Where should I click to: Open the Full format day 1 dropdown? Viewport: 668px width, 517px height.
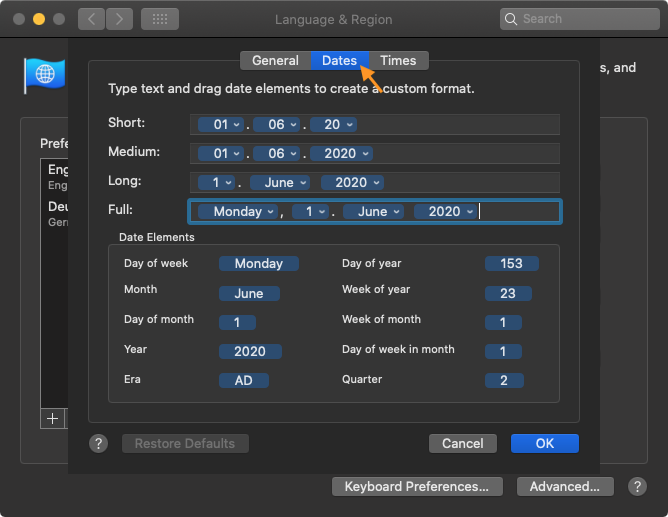310,211
